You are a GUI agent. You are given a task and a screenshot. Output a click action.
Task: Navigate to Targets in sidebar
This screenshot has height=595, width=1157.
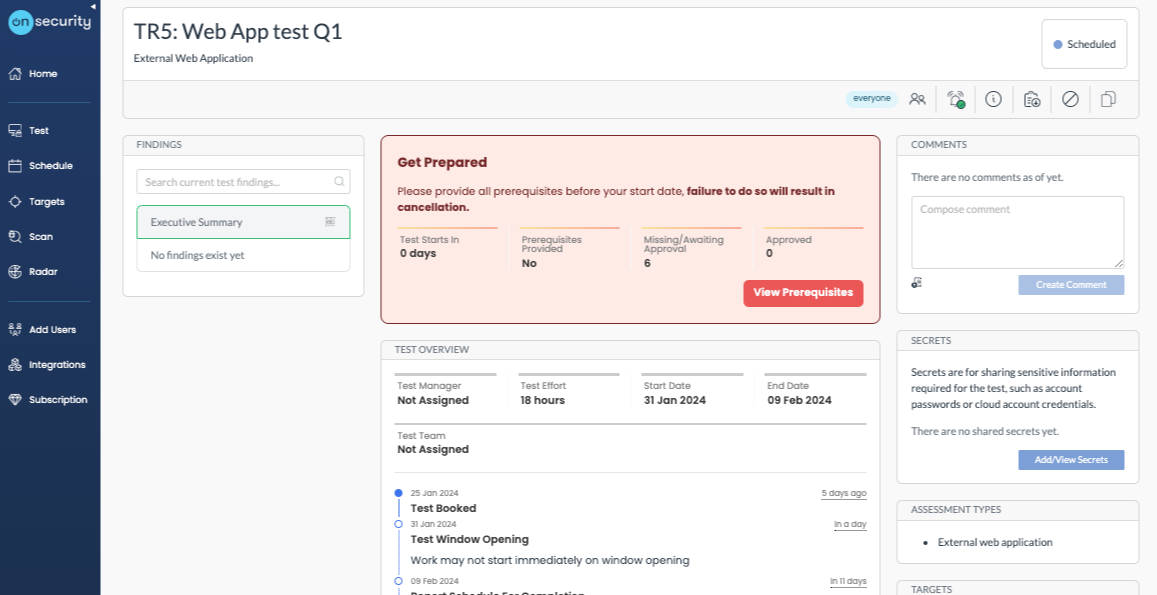(x=46, y=202)
